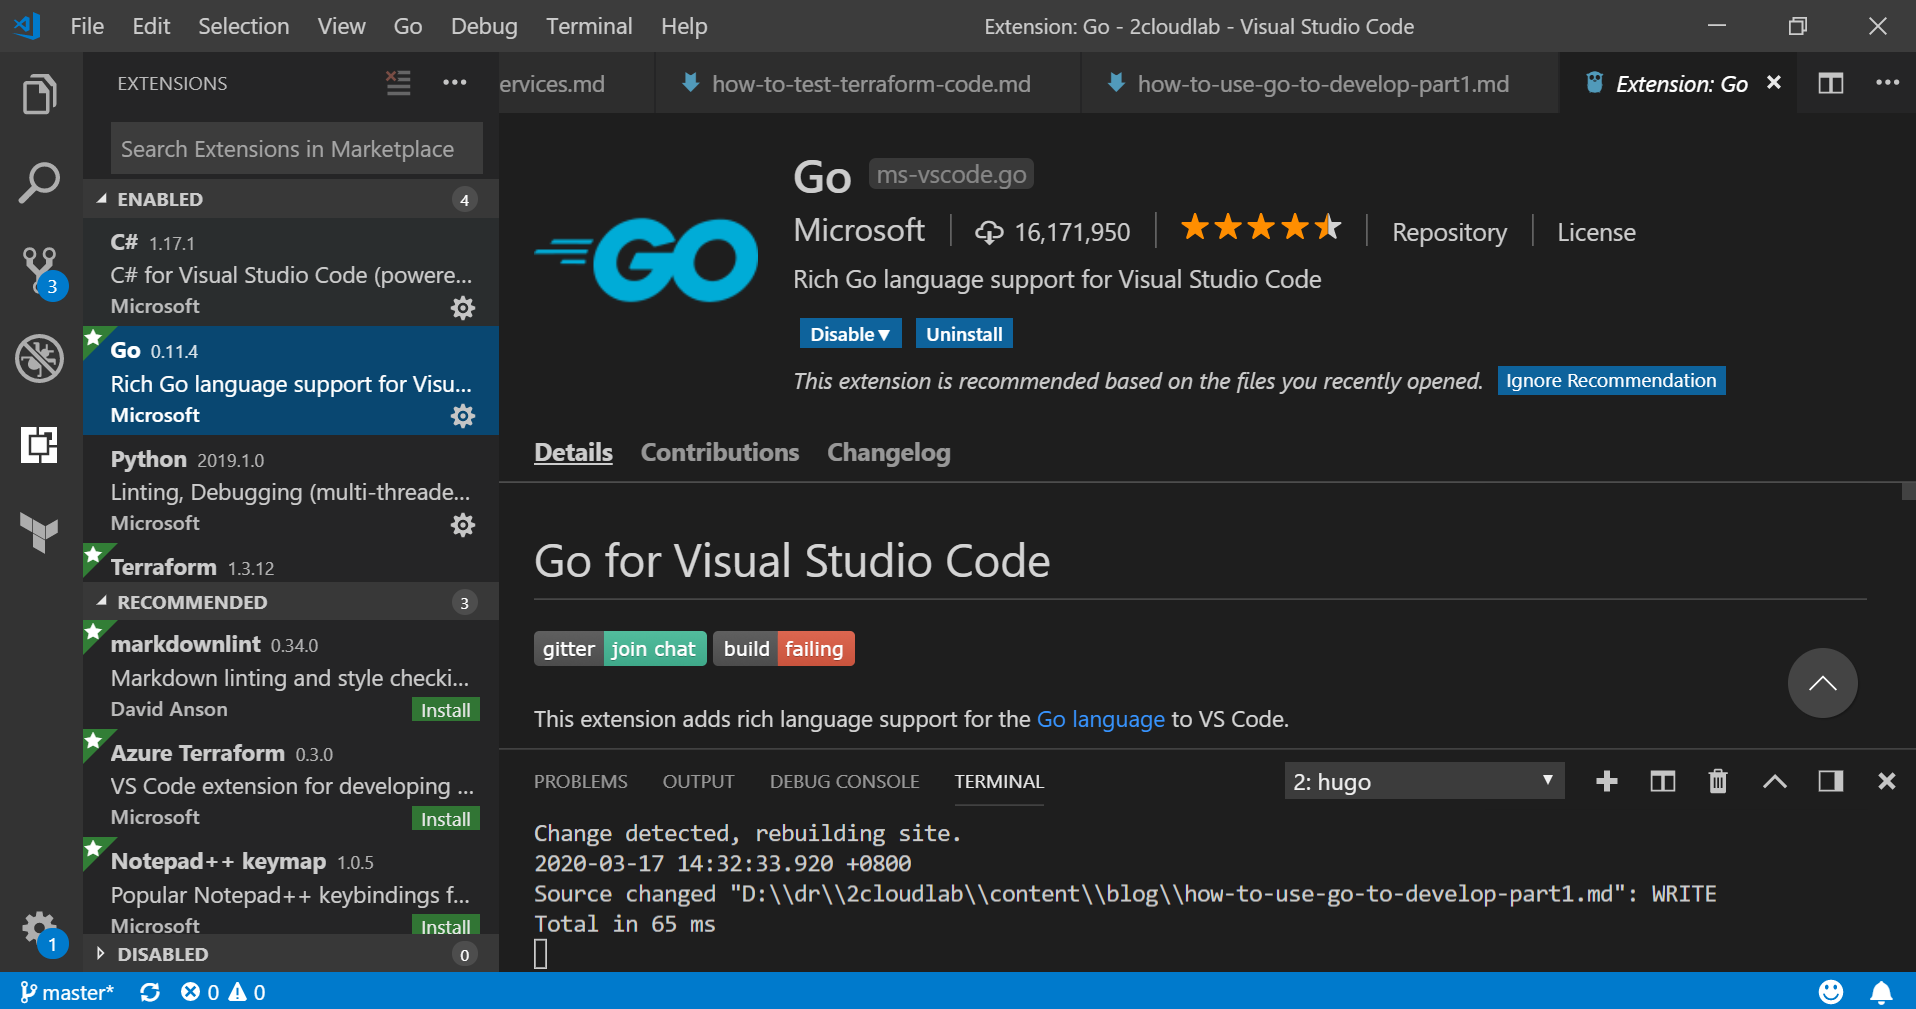Switch to Changelog tab
The height and width of the screenshot is (1009, 1916).
click(x=889, y=453)
